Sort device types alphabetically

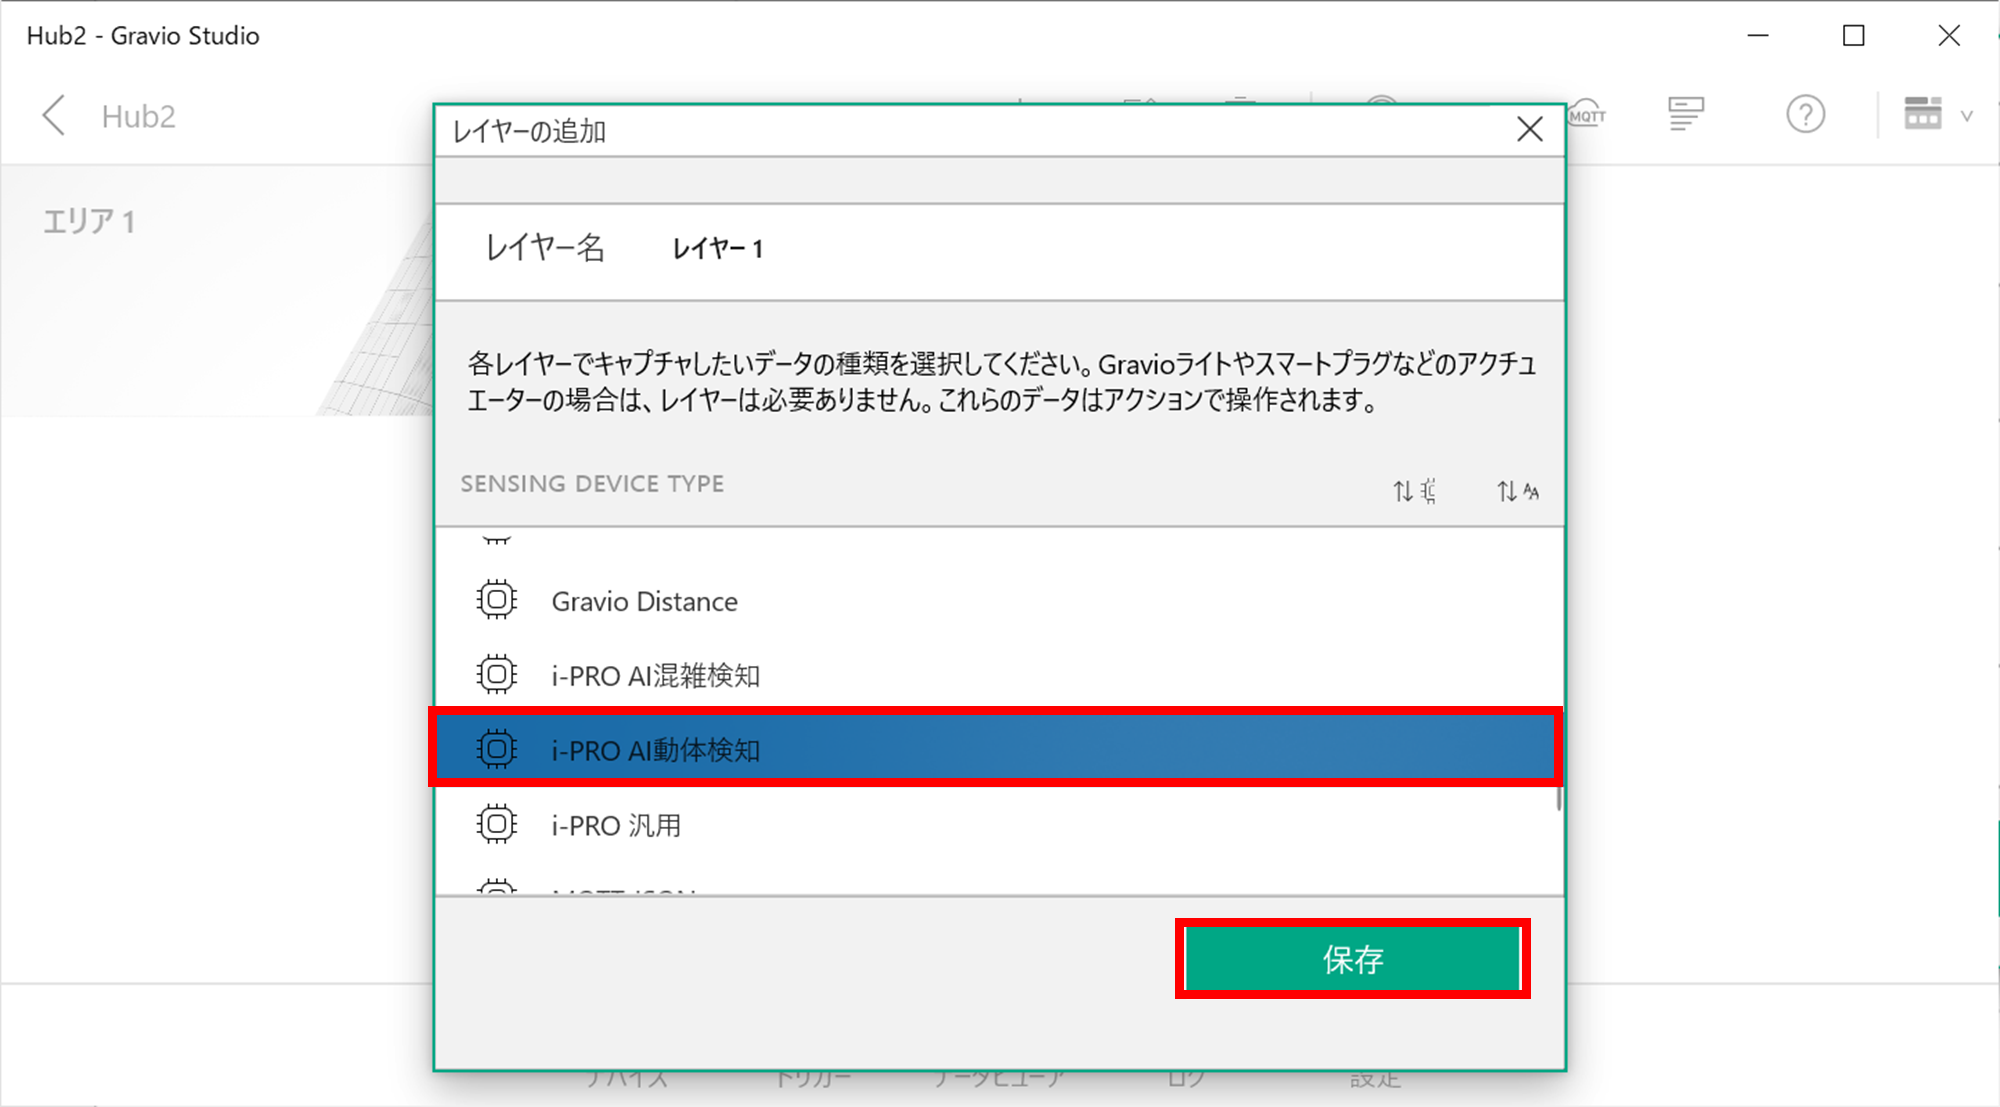tap(1517, 491)
